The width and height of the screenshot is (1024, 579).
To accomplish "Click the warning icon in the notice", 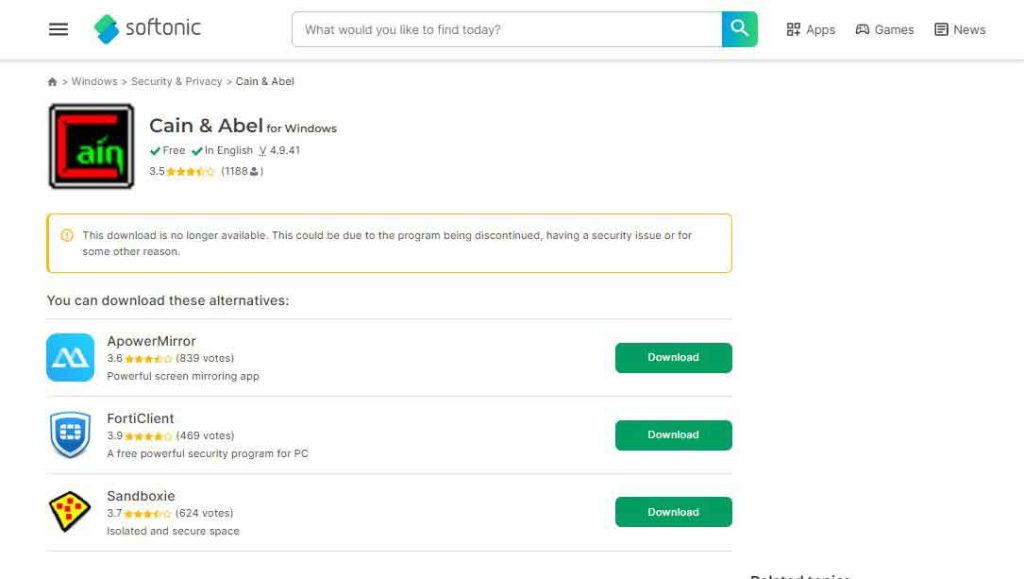I will tap(67, 236).
